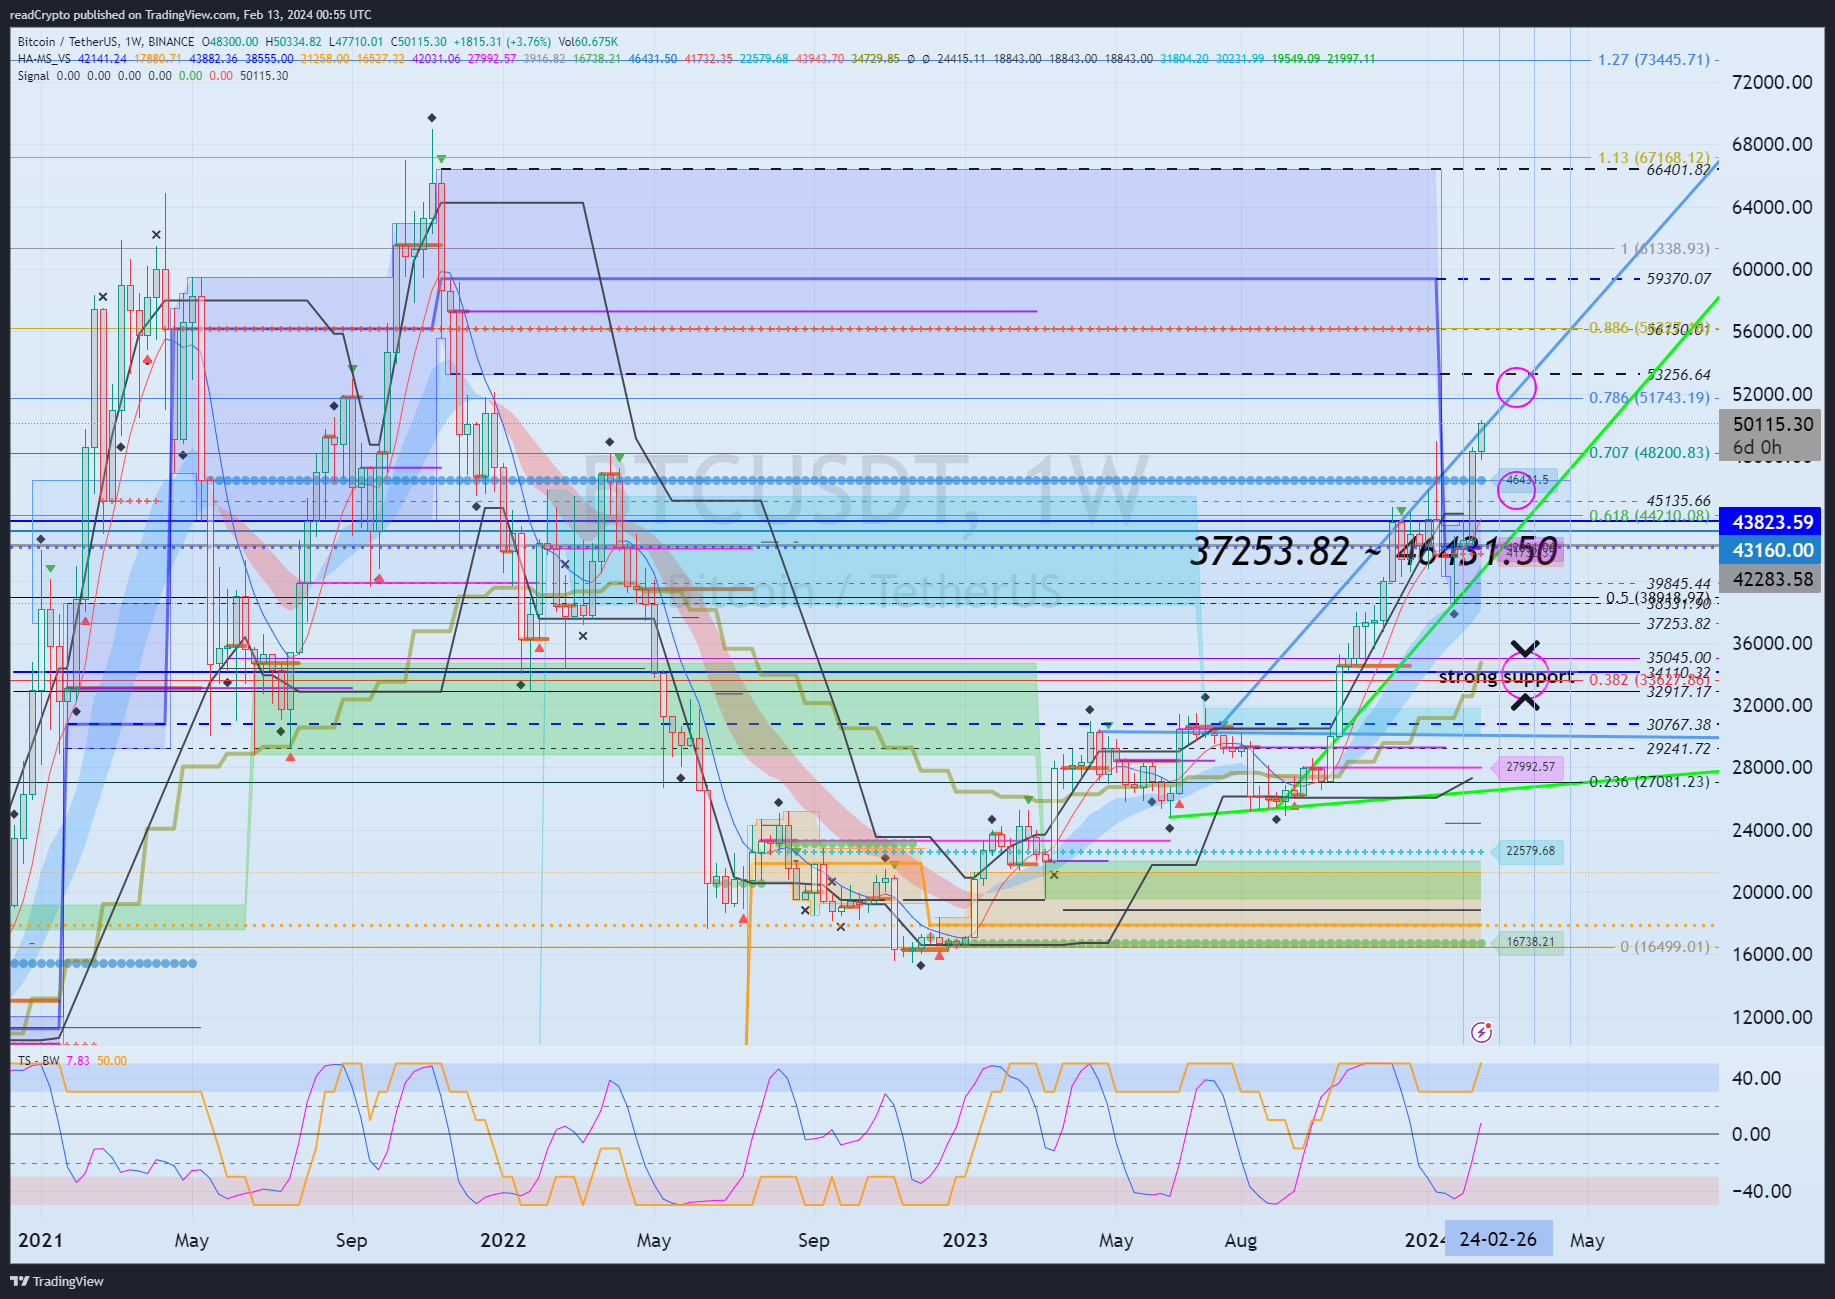Select the '37253.82 ~ 46431.50' range annotation
The width and height of the screenshot is (1835, 1299).
pos(1374,551)
